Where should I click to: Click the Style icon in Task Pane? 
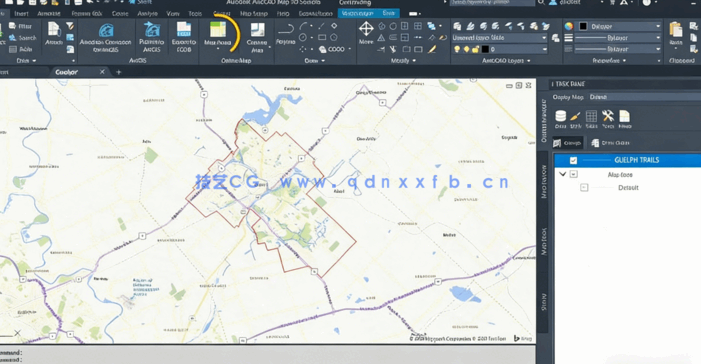575,117
